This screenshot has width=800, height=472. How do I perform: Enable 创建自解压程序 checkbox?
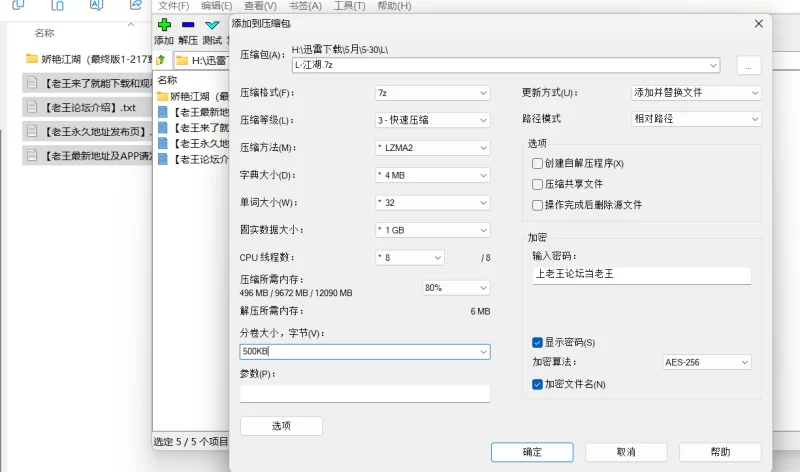coord(537,163)
